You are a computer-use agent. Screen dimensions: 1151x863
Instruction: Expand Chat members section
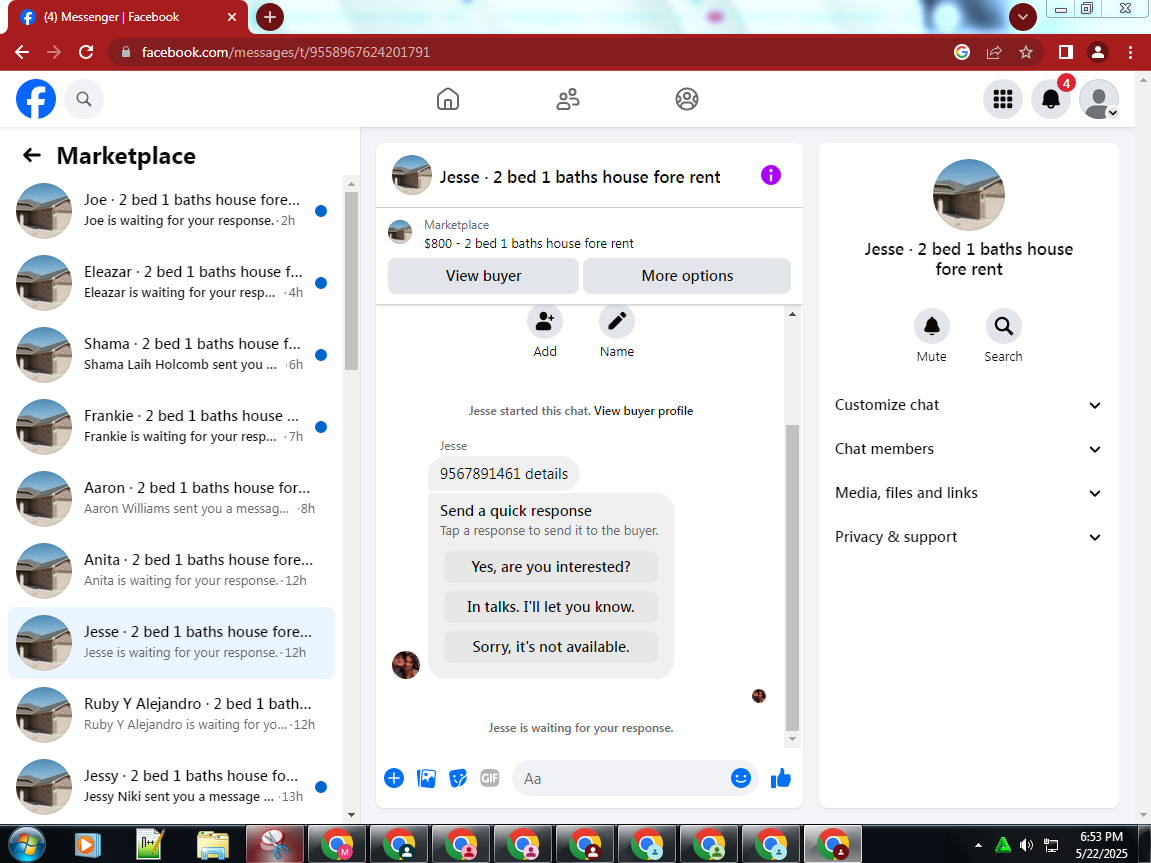[968, 449]
